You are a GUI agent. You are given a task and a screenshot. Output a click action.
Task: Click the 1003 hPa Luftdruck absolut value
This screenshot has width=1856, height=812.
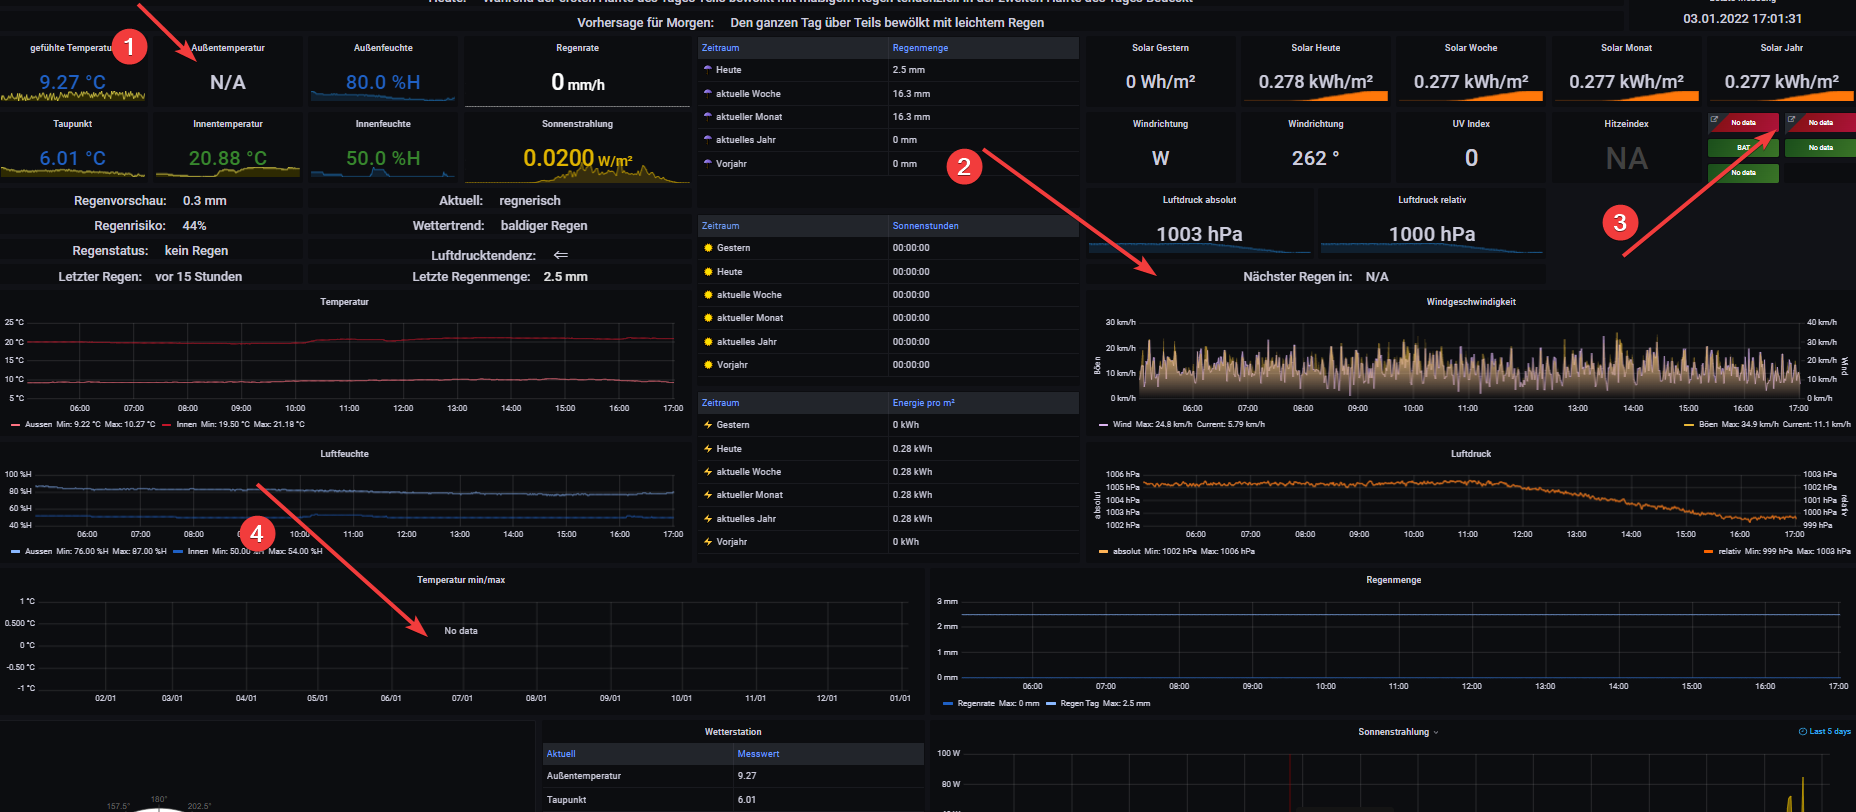click(x=1199, y=234)
